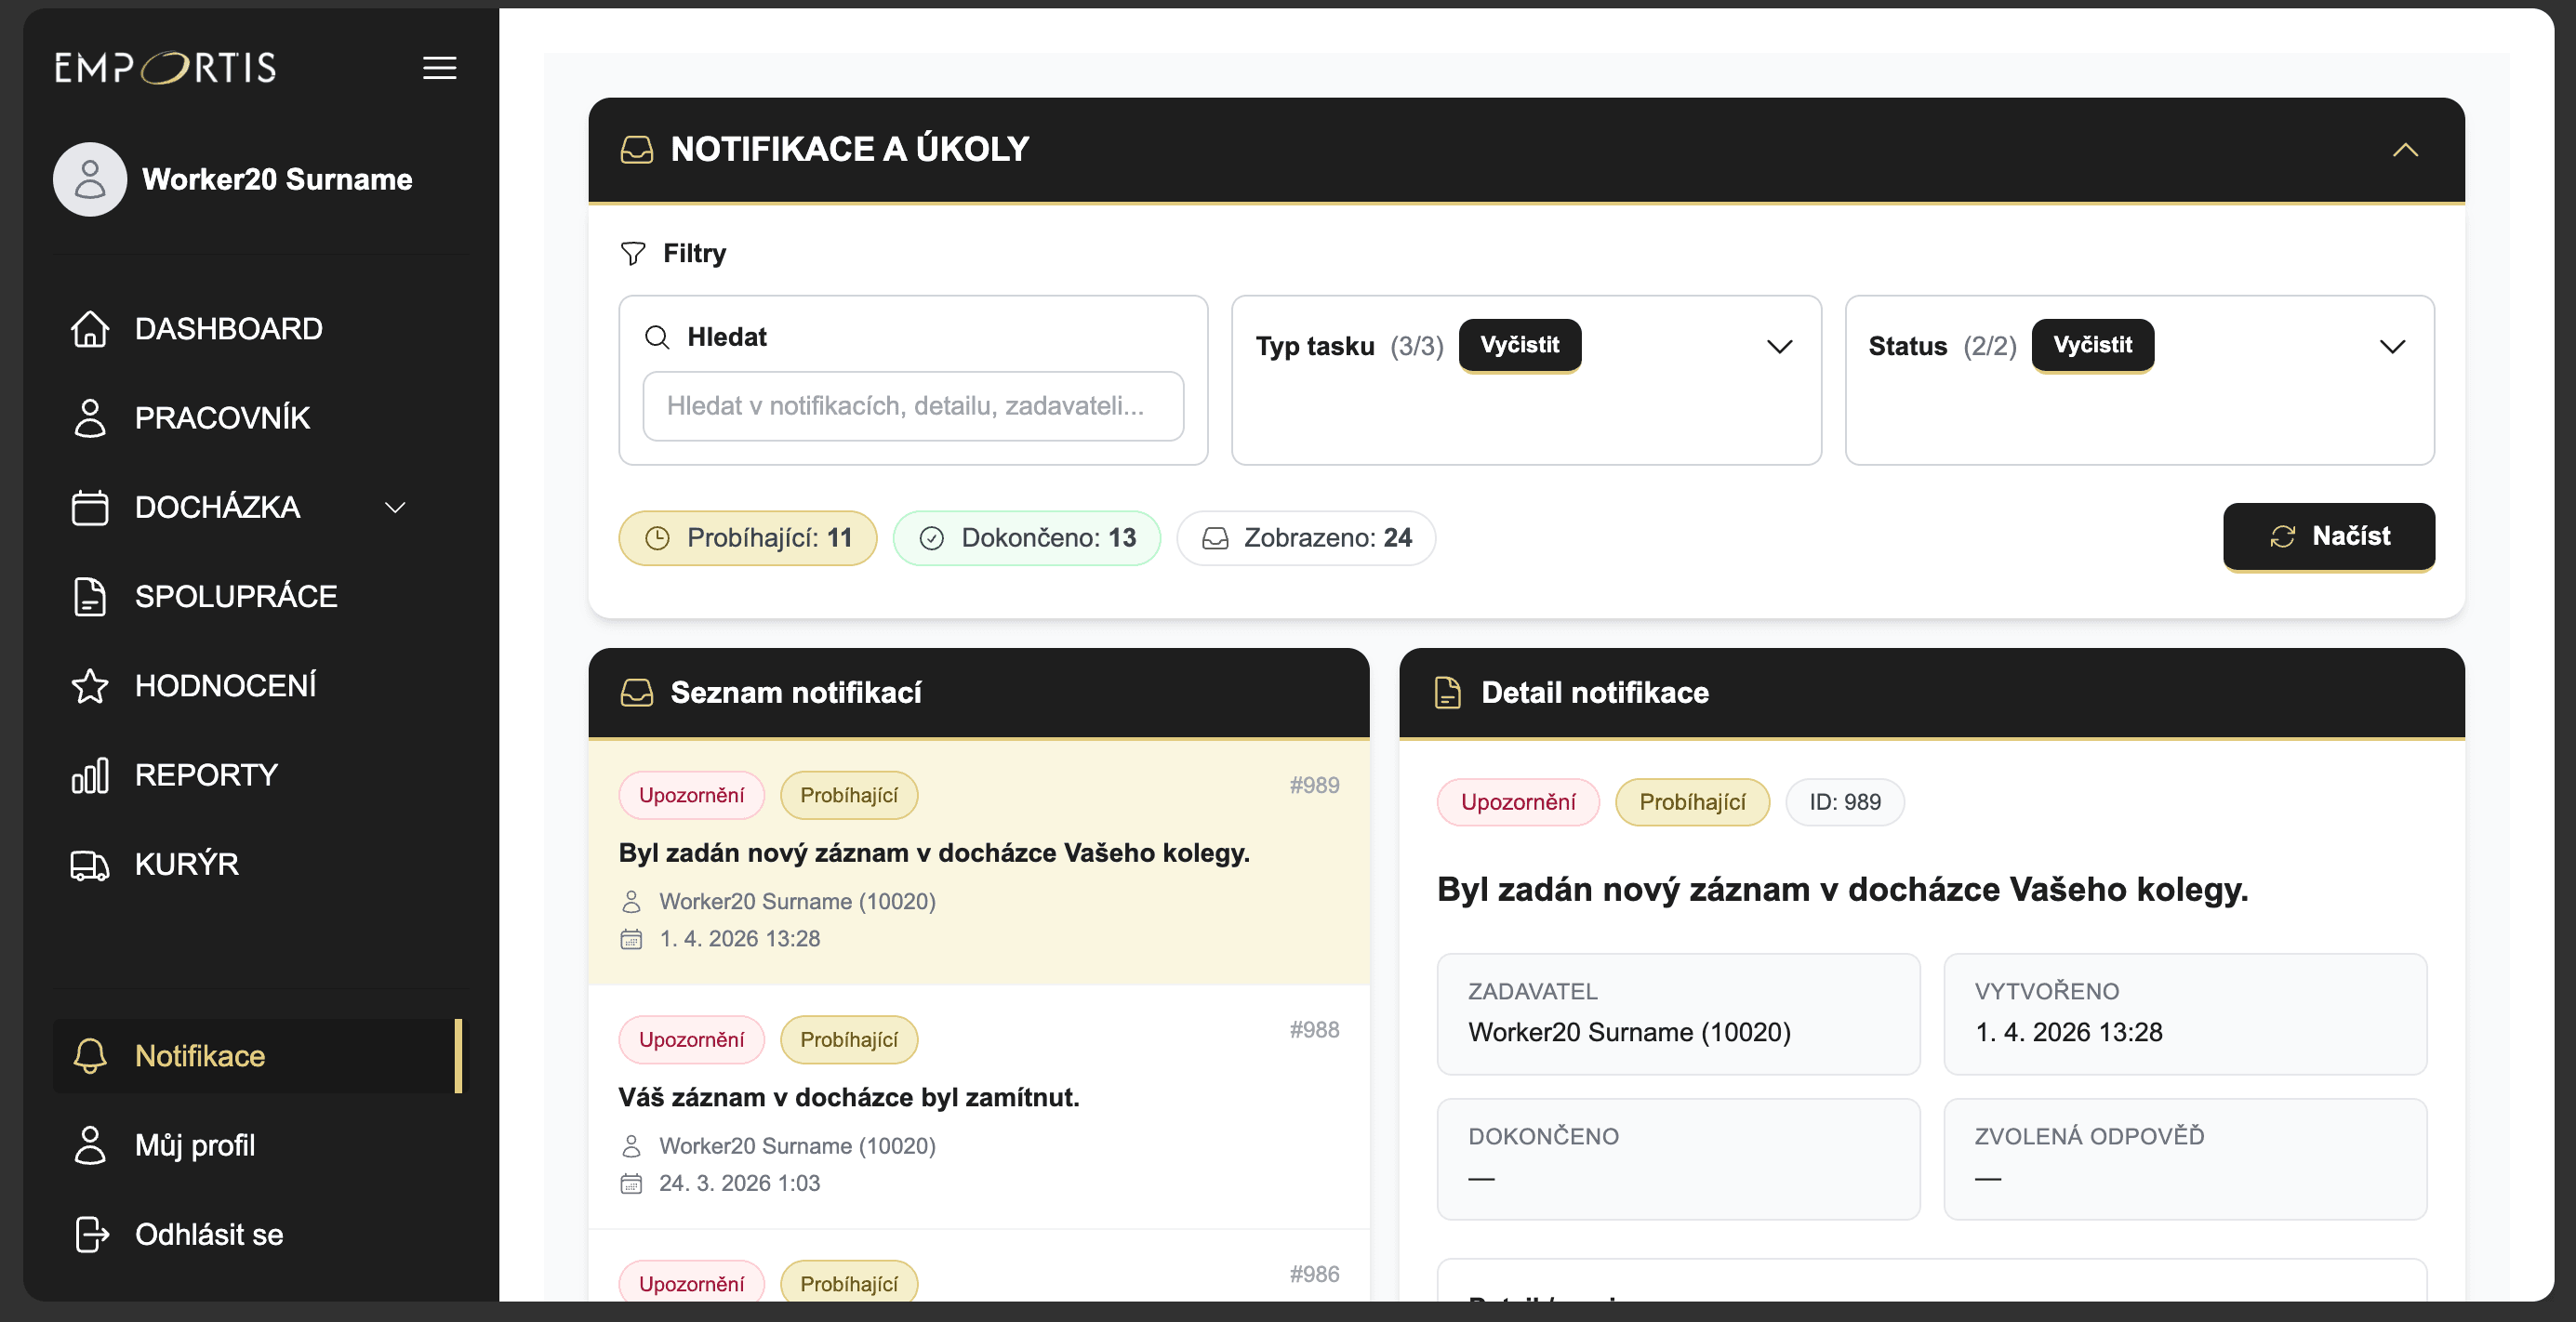Viewport: 2576px width, 1322px height.
Task: Click the Odhlásit se logout icon
Action: (x=91, y=1234)
